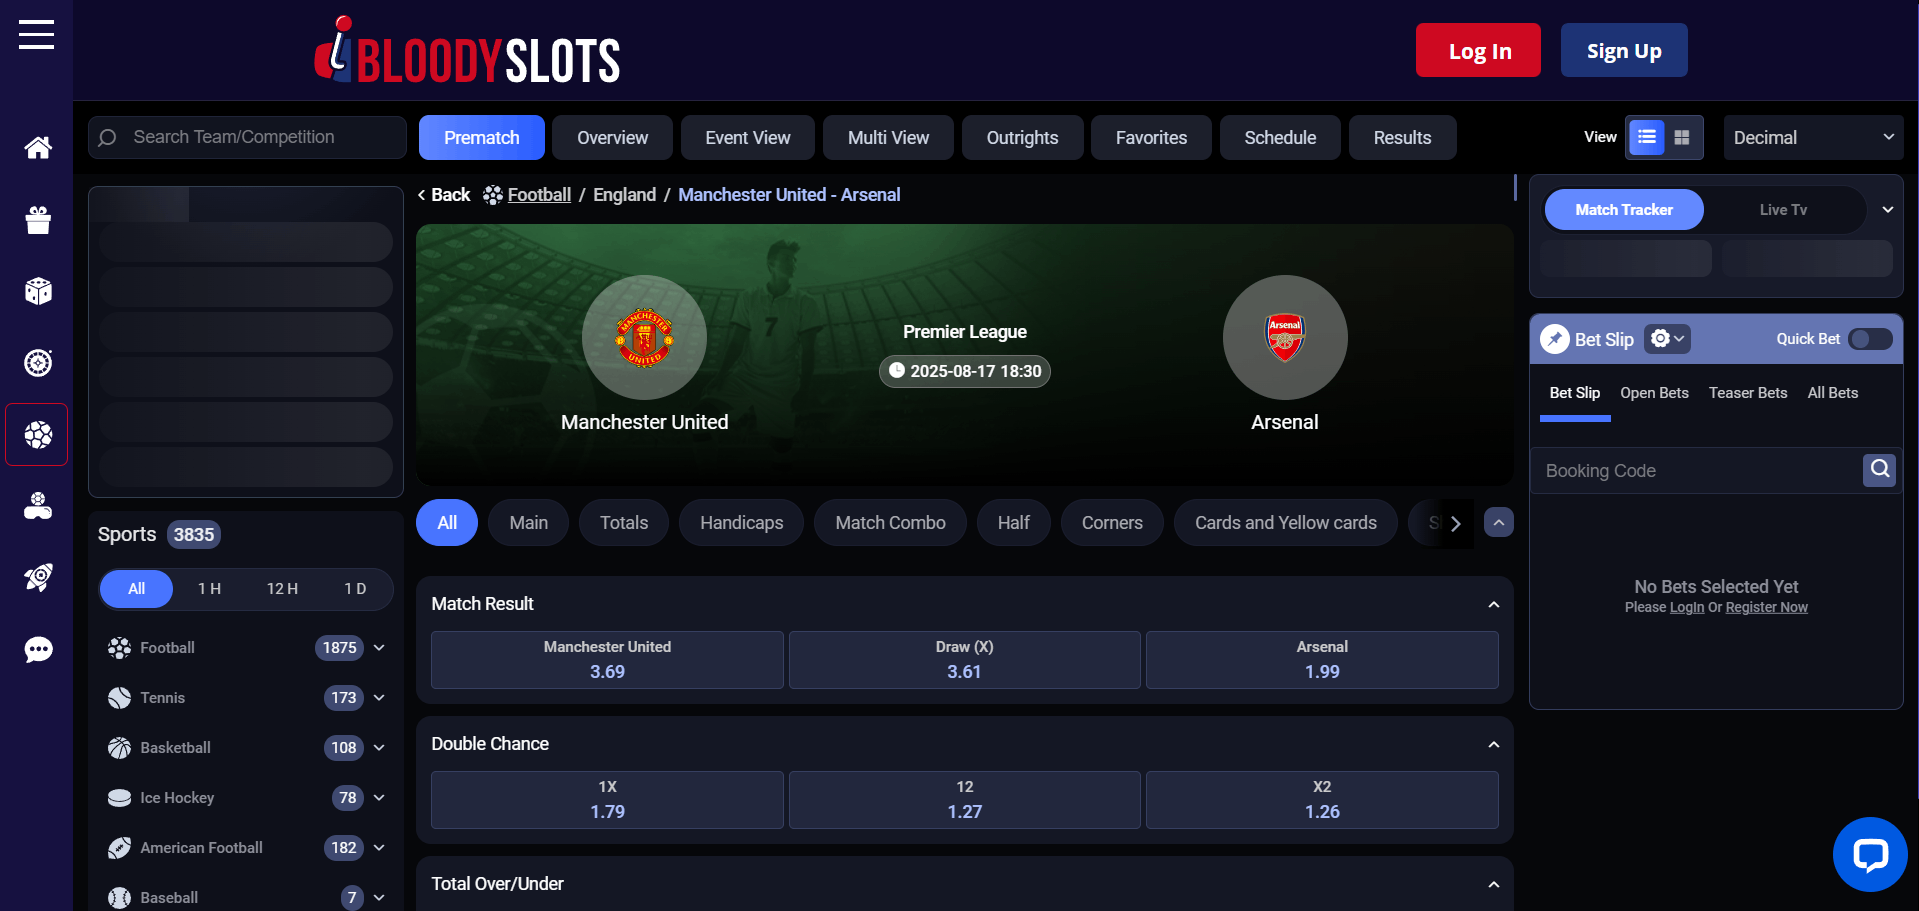Select the roulette Live Casino icon
The width and height of the screenshot is (1919, 911).
[37, 363]
